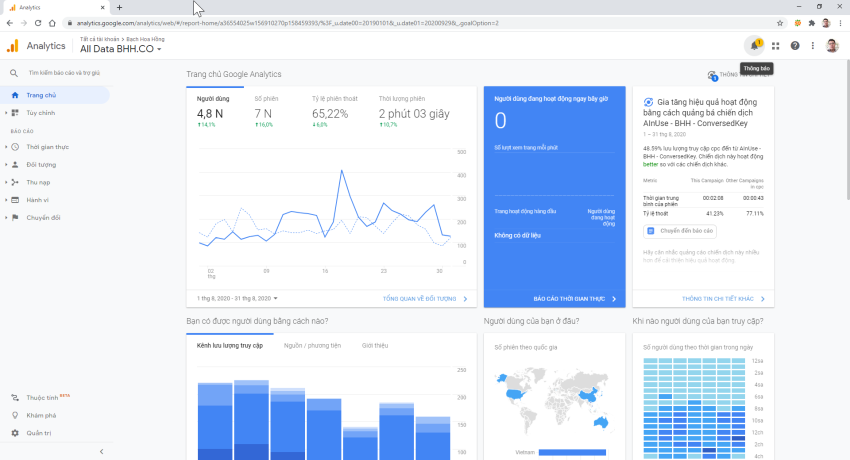Switch to Giới thiệu tab
850x460 pixels.
pyautogui.click(x=375, y=346)
